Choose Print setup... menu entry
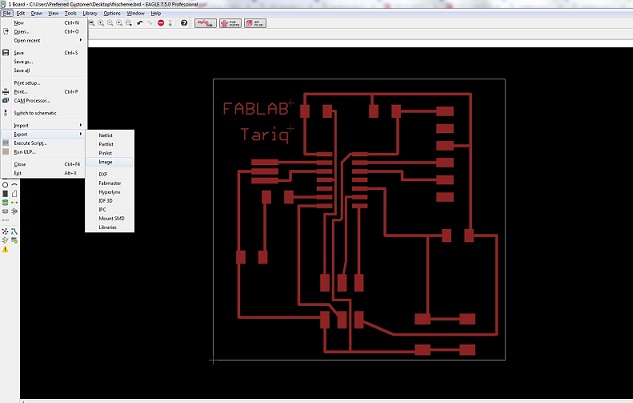 click(x=44, y=83)
